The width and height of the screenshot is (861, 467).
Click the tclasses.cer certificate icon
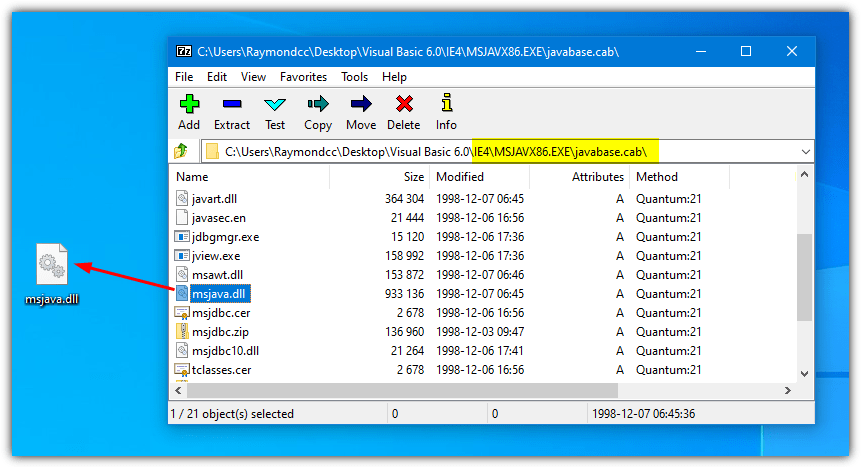click(182, 370)
